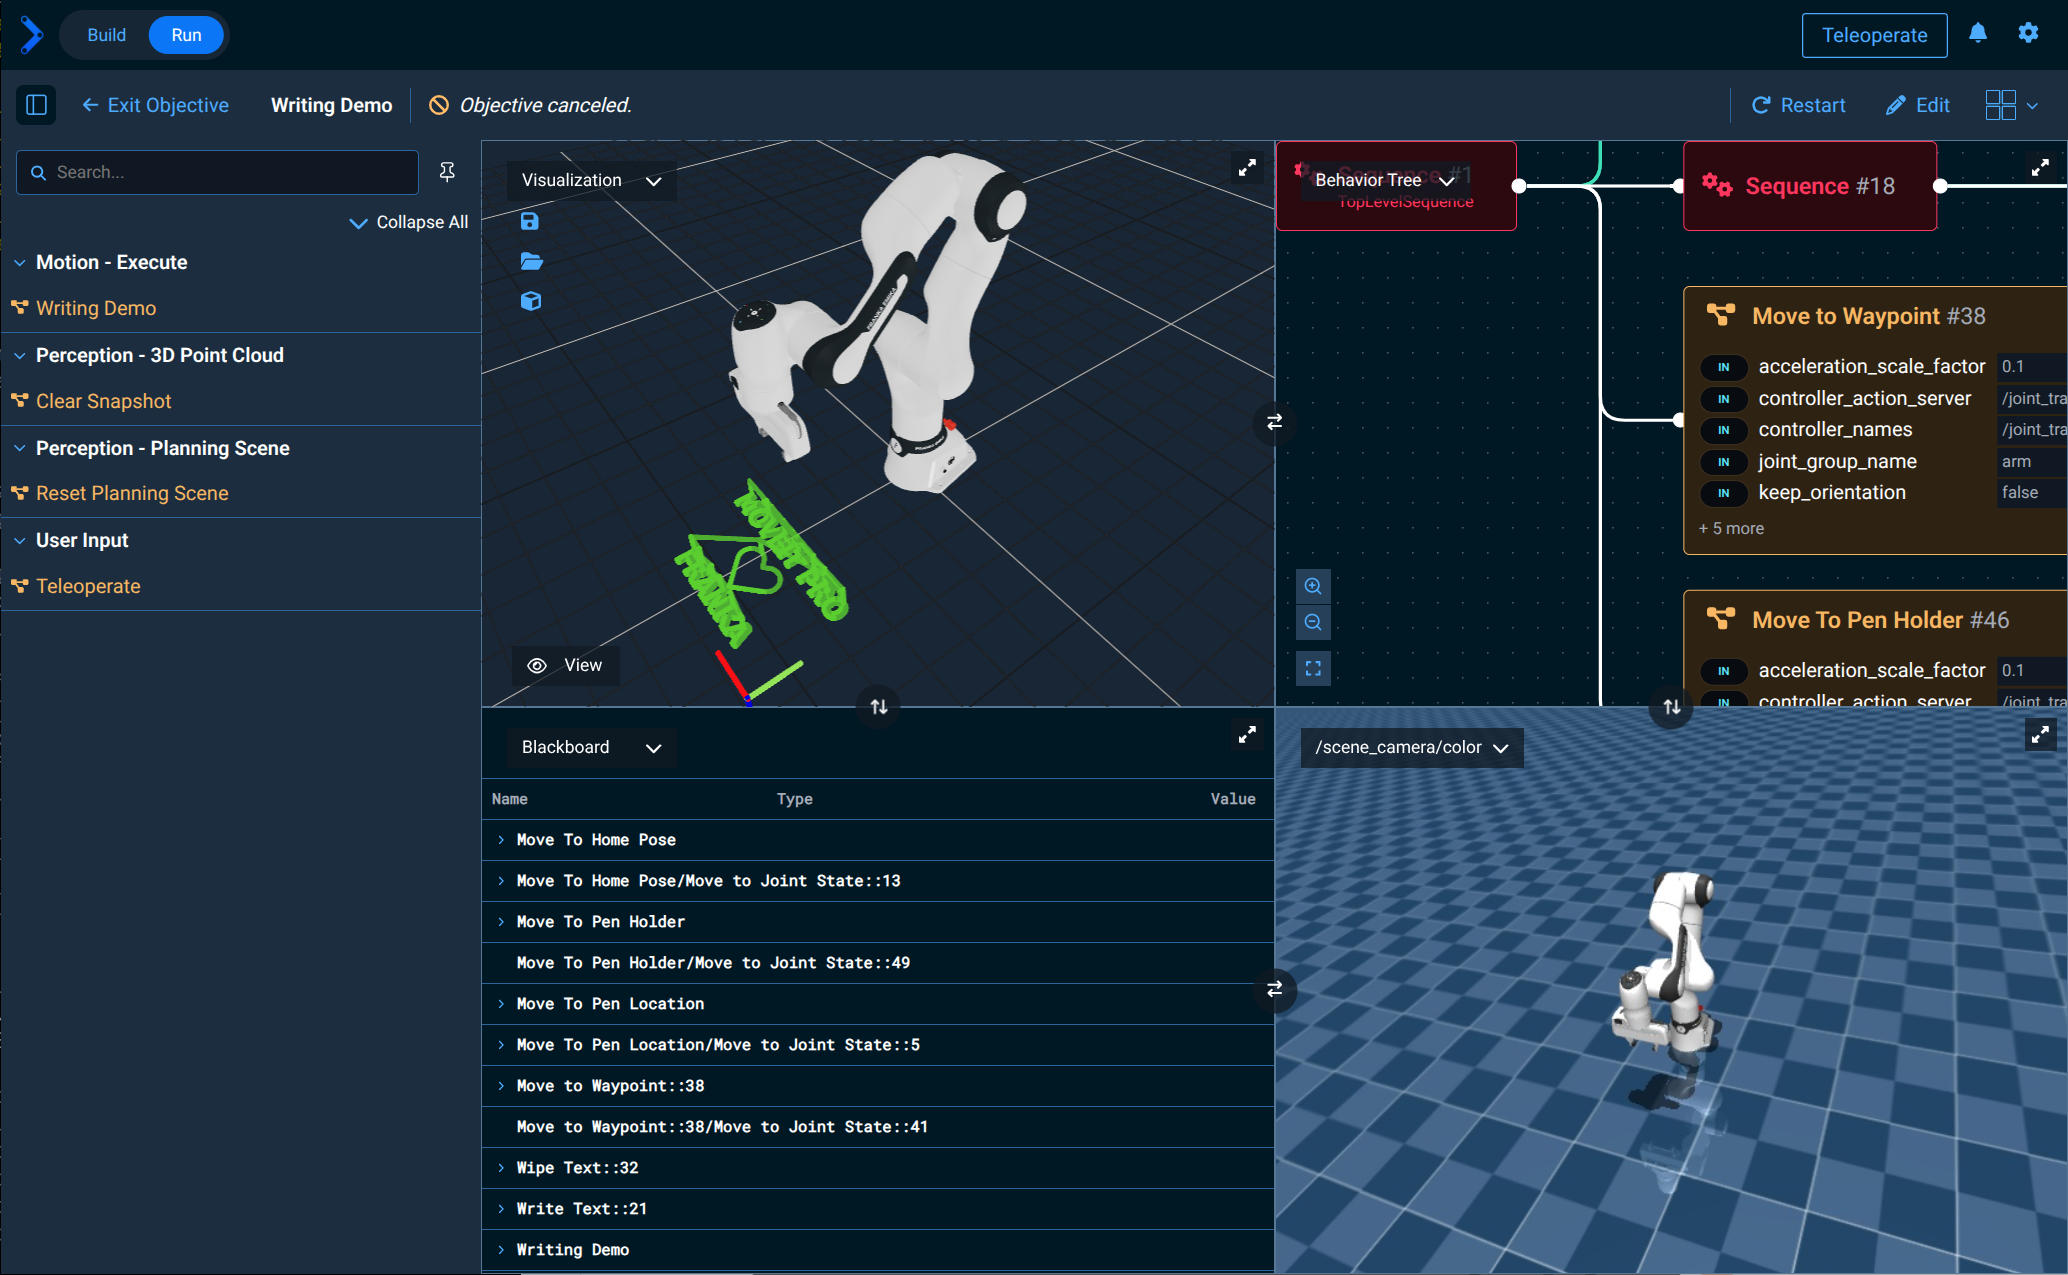Select the Teleoperate objective in the sidebar

click(88, 586)
